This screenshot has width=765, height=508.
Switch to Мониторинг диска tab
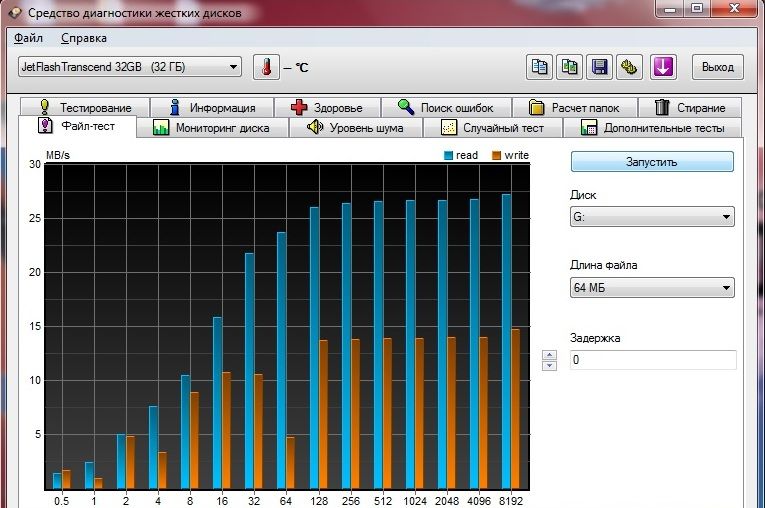coord(211,128)
